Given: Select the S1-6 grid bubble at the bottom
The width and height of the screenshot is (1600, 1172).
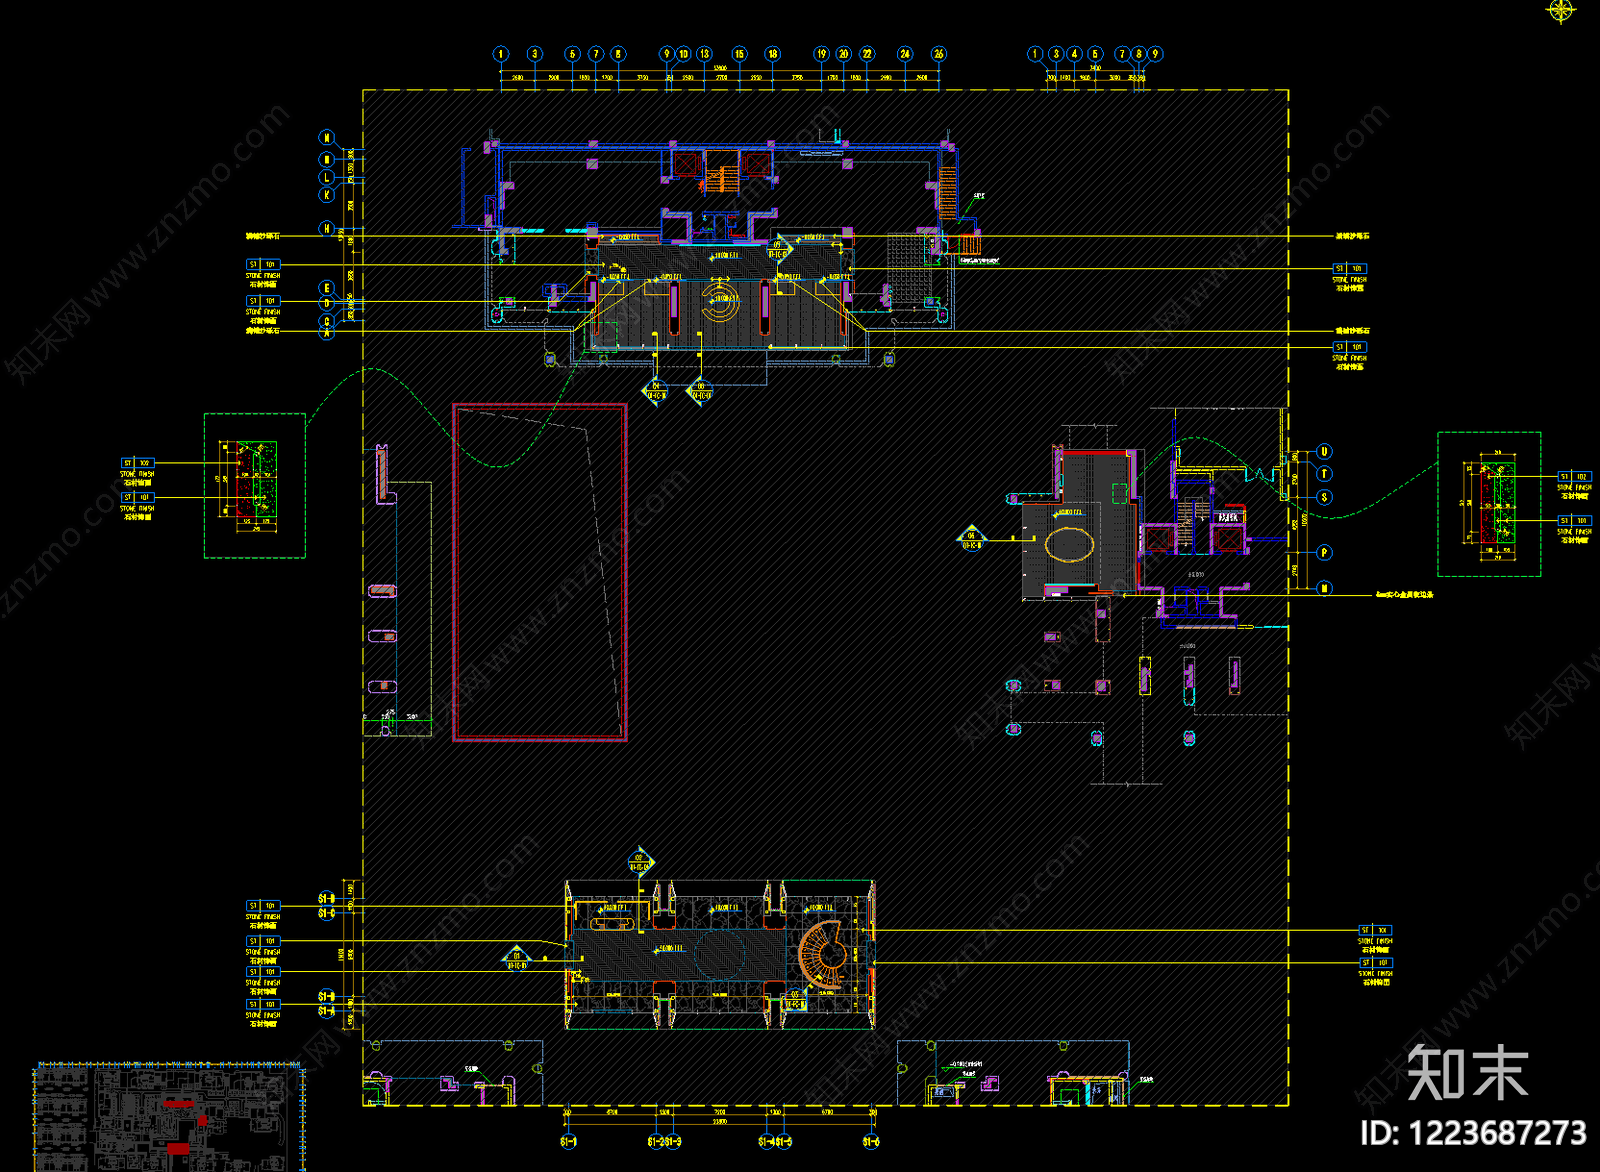Looking at the screenshot, I should [x=871, y=1141].
